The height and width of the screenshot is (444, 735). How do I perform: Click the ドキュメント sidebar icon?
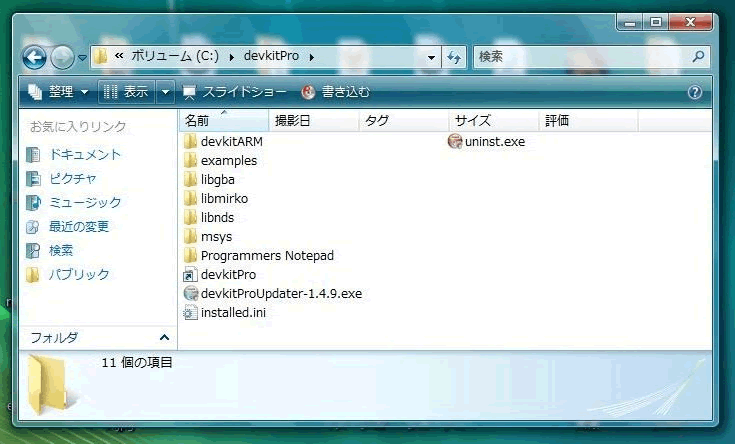(33, 154)
